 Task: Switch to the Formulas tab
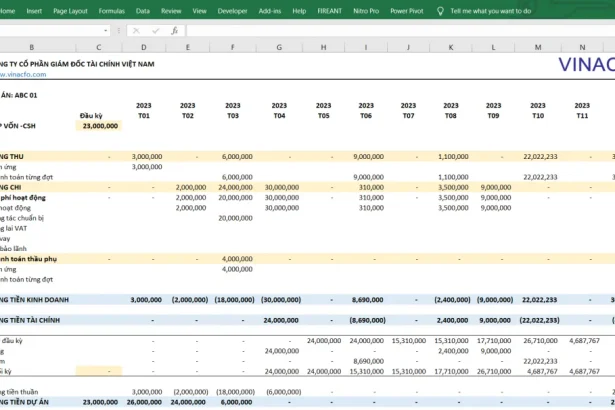point(112,11)
